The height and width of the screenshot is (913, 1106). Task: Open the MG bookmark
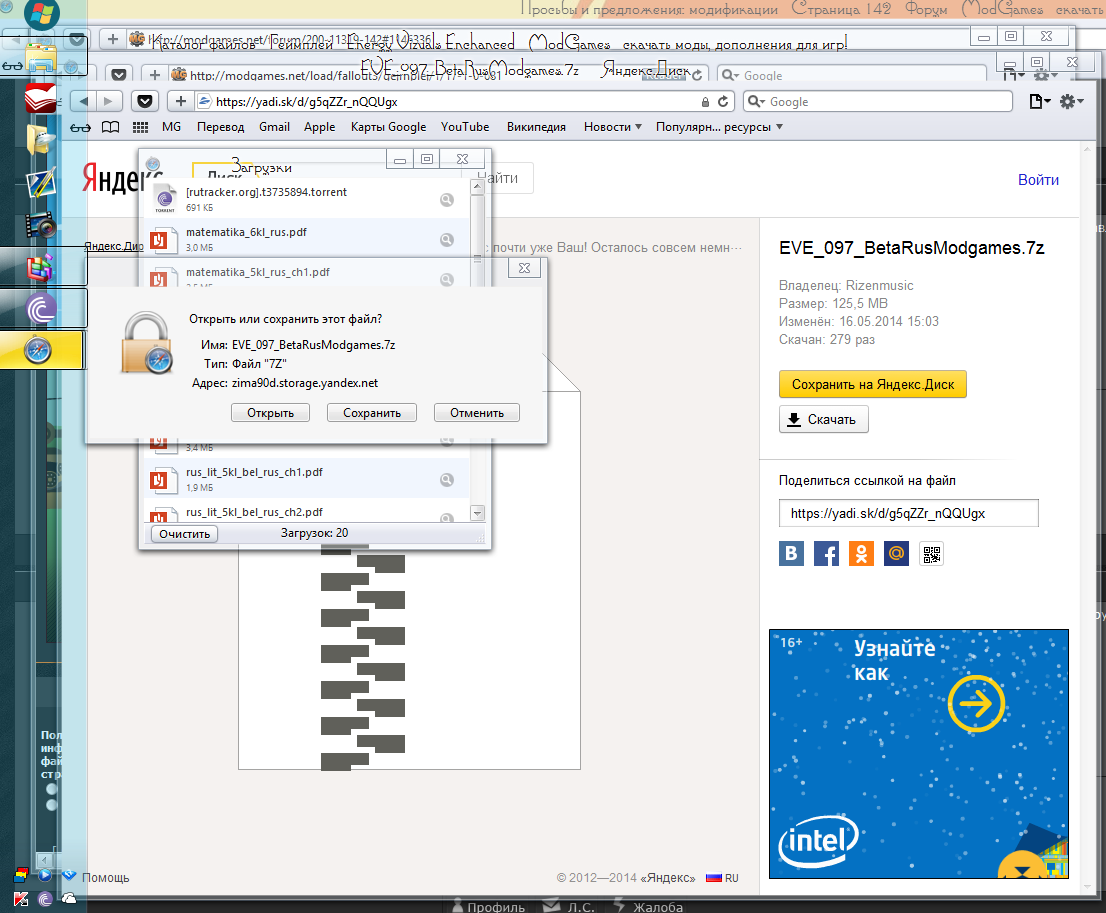coord(171,127)
